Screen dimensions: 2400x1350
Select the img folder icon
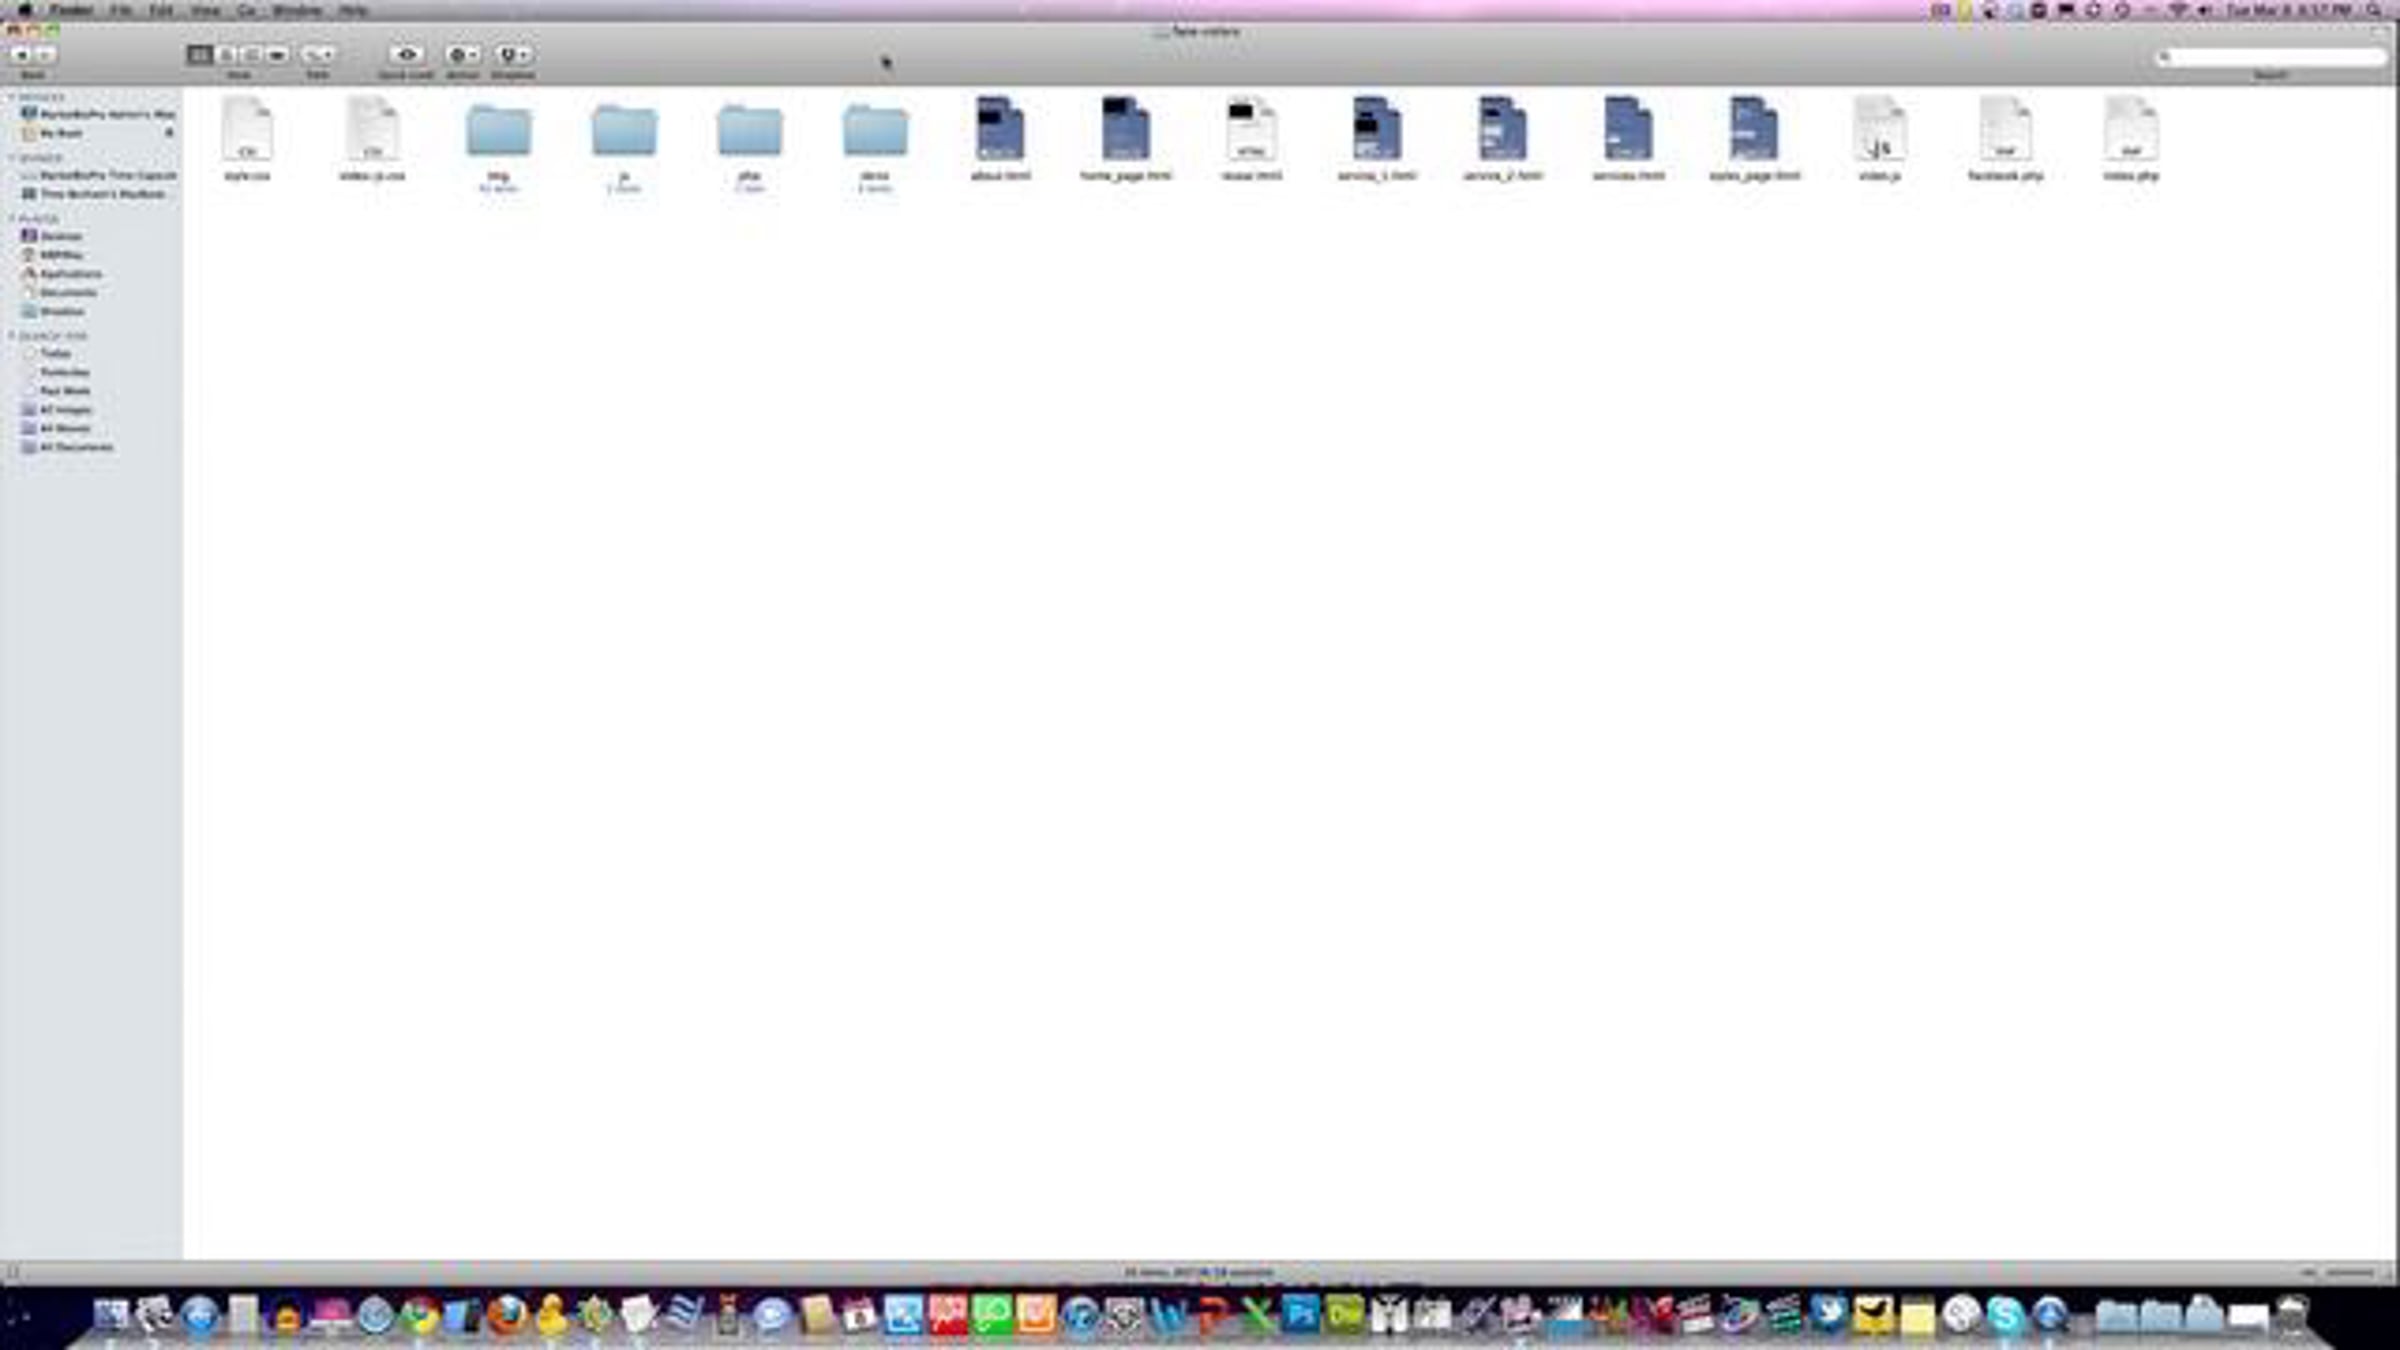(498, 131)
